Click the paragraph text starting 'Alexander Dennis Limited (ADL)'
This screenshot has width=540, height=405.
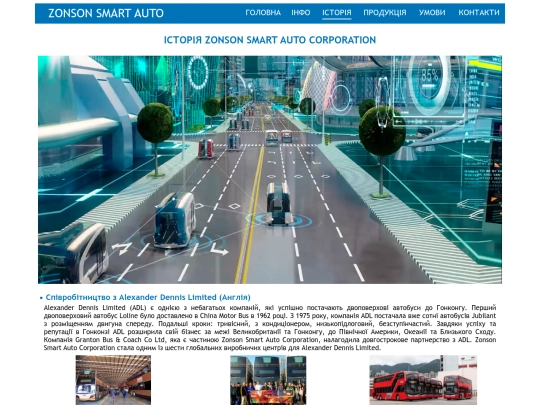(270, 328)
